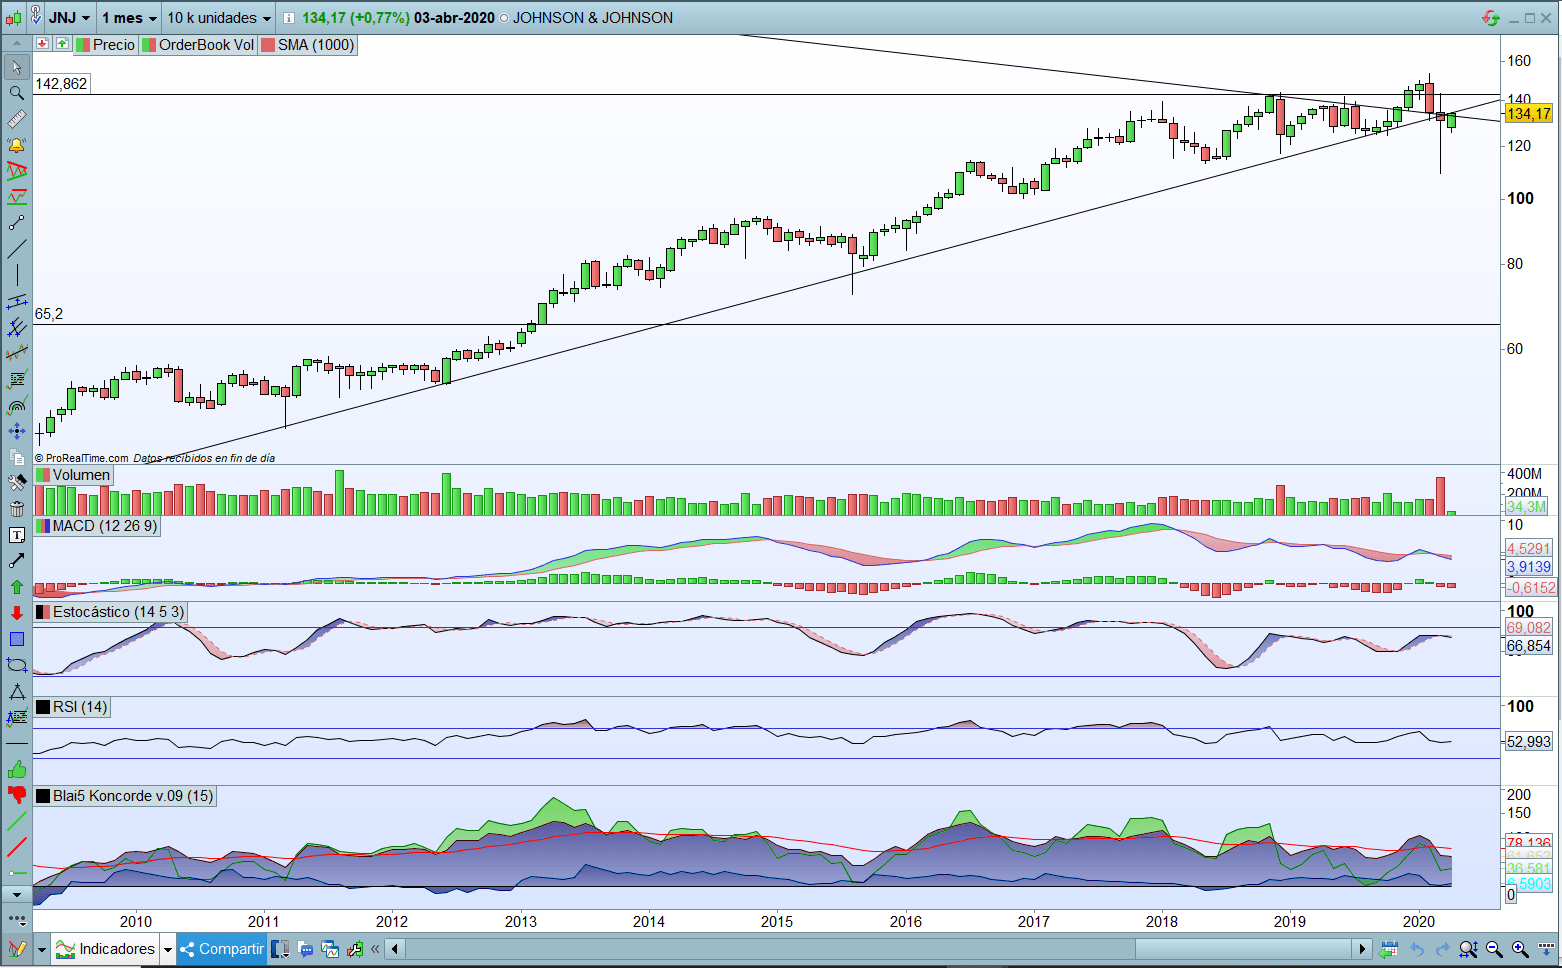Click the chat messages icon
Image resolution: width=1562 pixels, height=968 pixels.
pos(306,949)
